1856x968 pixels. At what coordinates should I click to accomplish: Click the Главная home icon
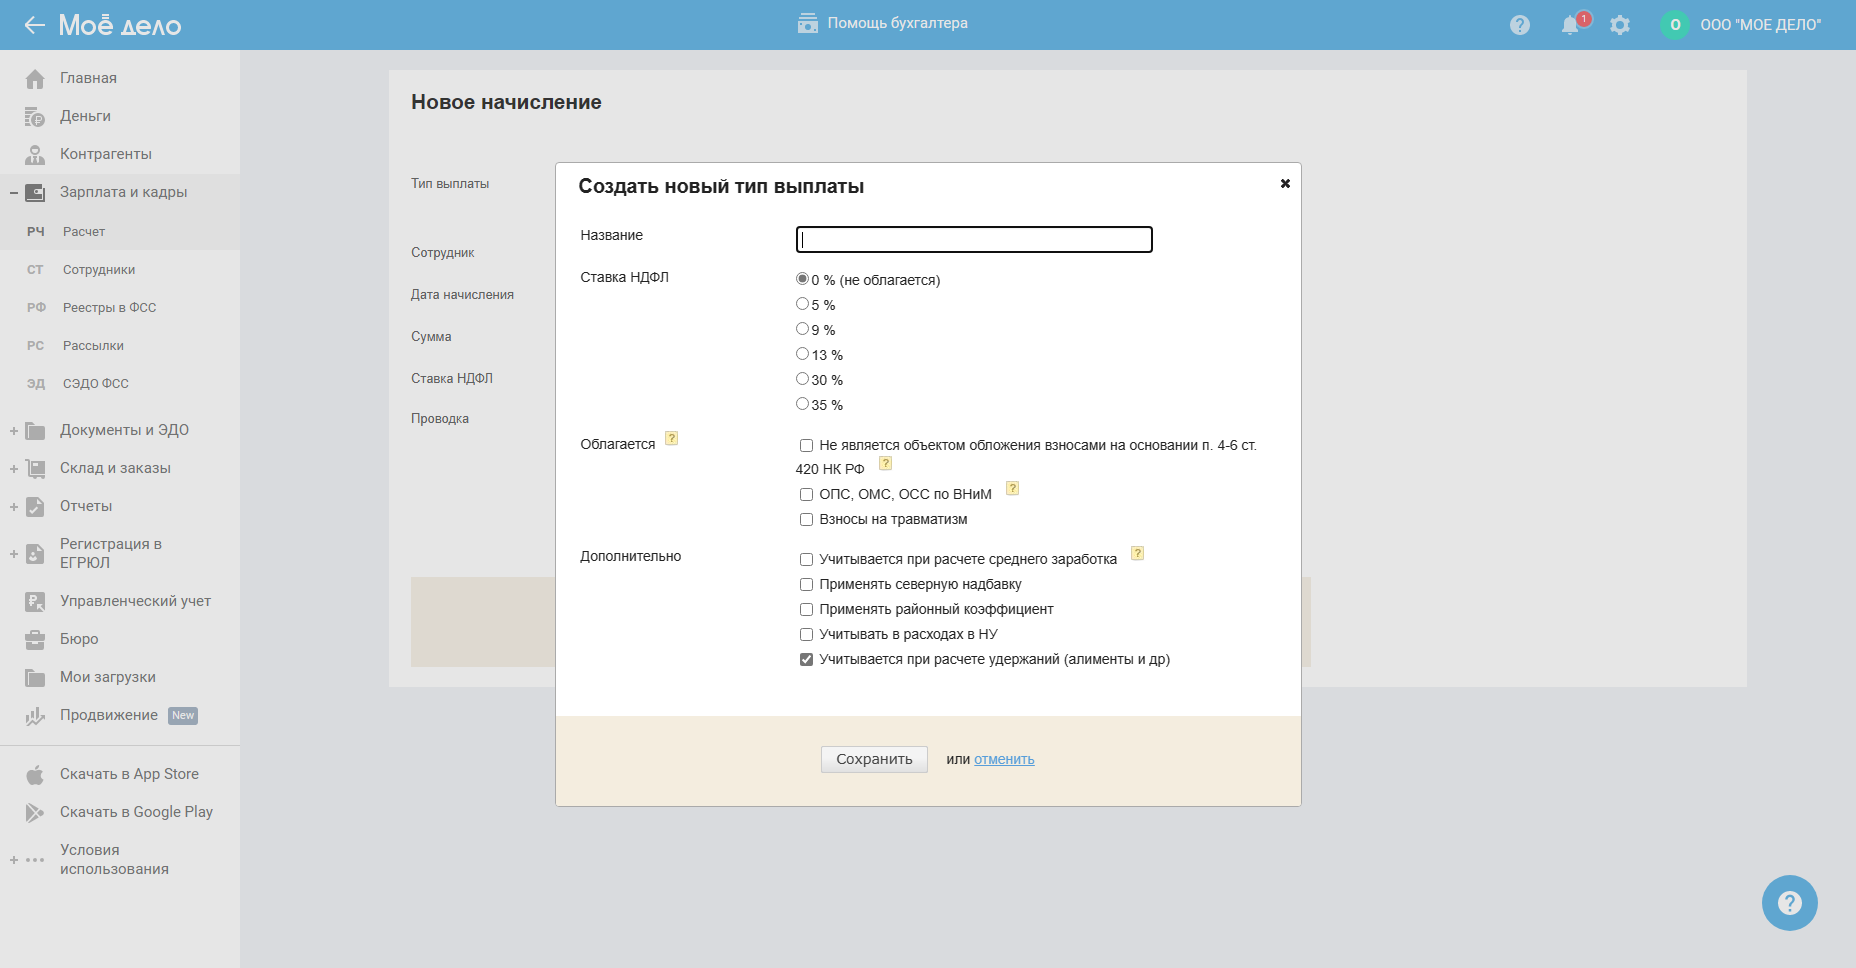35,79
